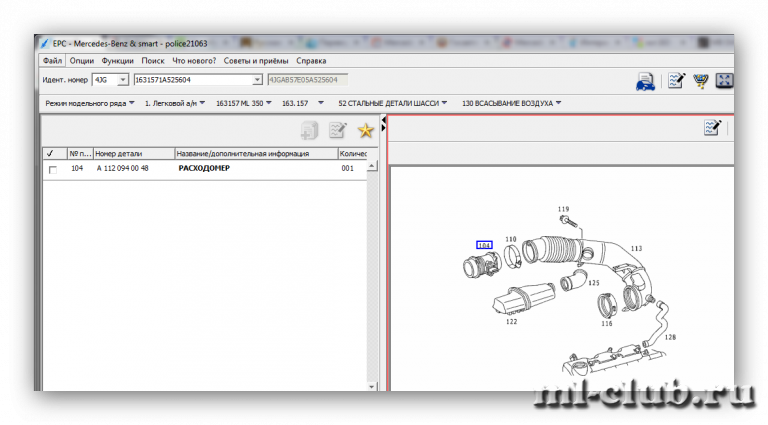Click the grayed field 4JGAB57E05A525604
The height and width of the screenshot is (425, 768).
coord(308,80)
